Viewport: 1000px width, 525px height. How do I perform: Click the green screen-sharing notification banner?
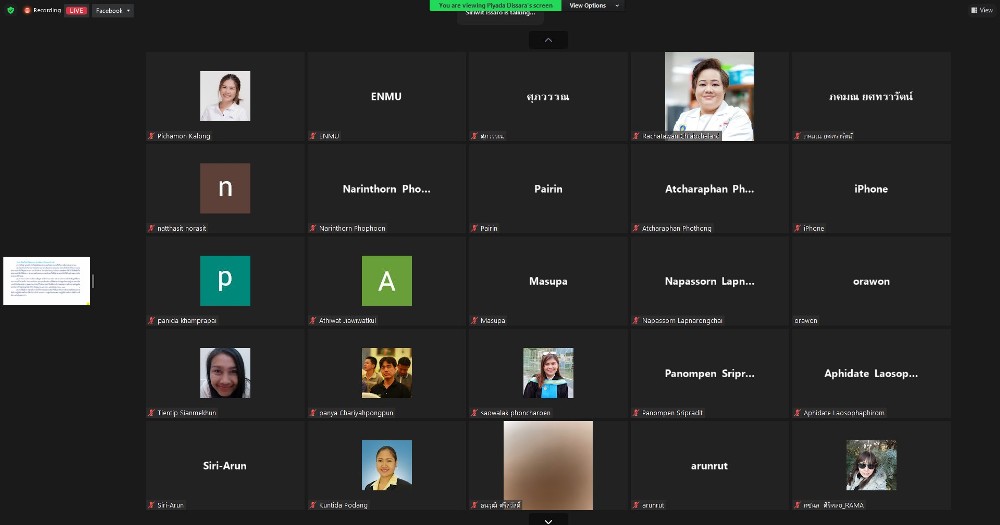click(x=495, y=6)
